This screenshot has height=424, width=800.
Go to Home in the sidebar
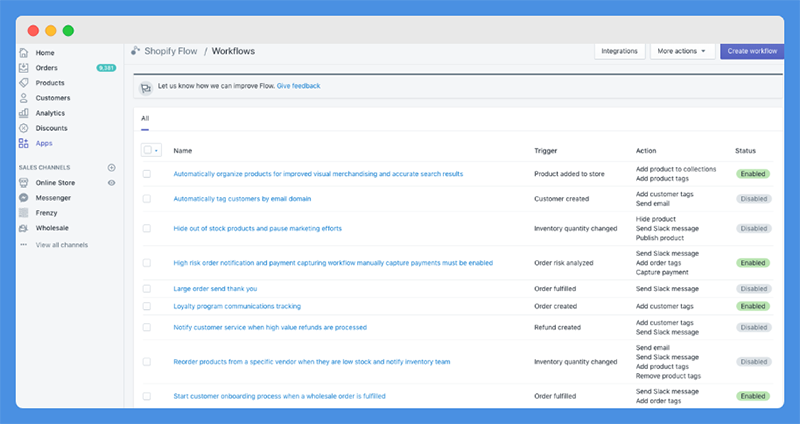click(45, 53)
